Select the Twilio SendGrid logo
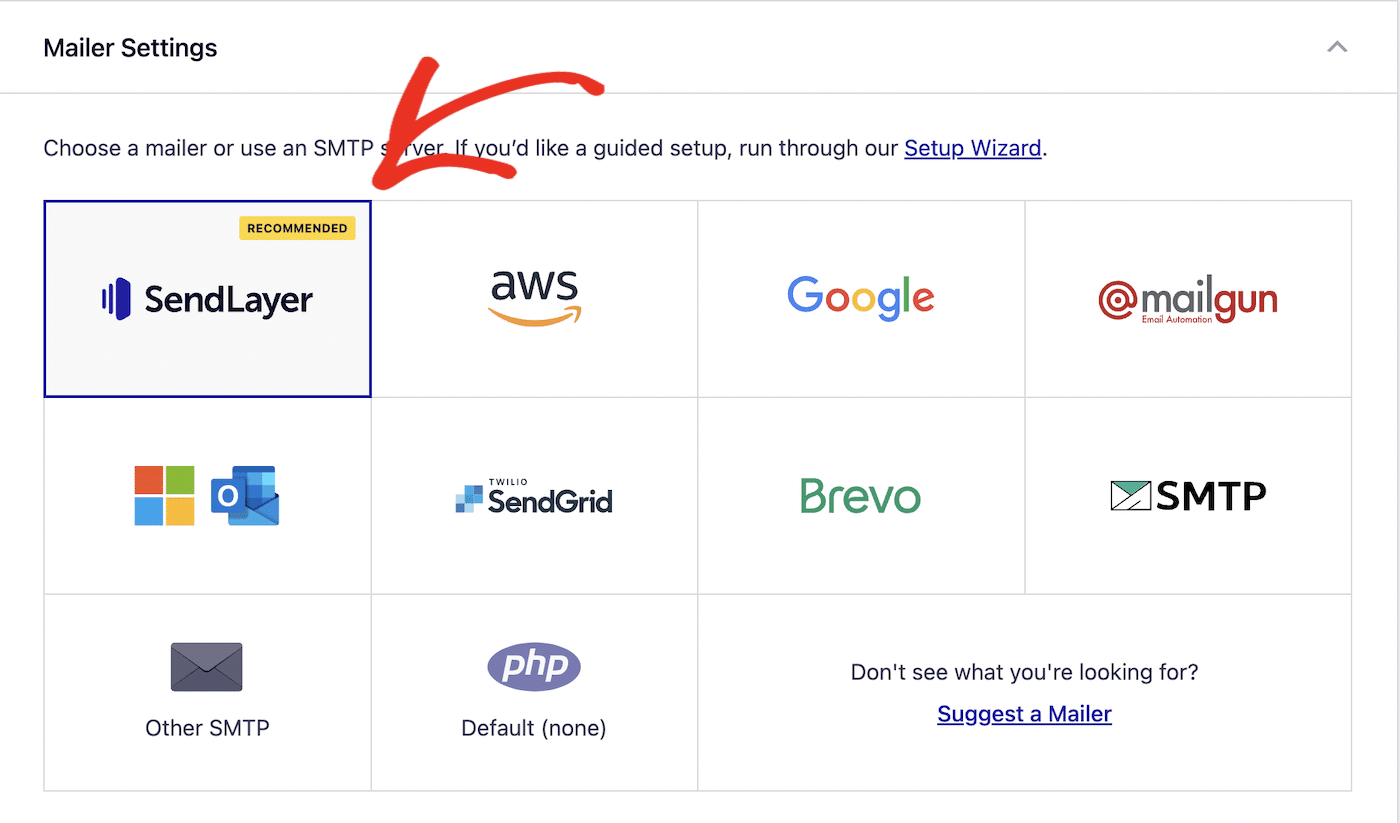1400x823 pixels. pos(534,496)
